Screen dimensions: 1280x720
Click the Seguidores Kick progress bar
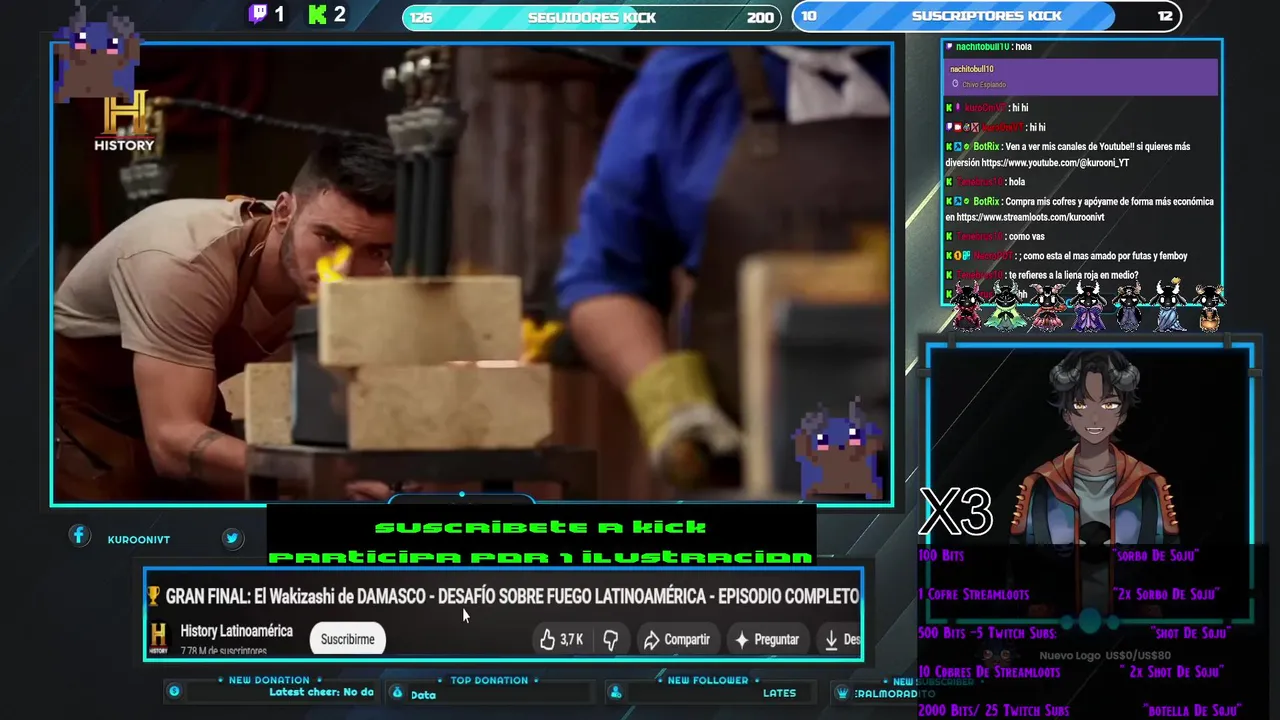tap(592, 17)
